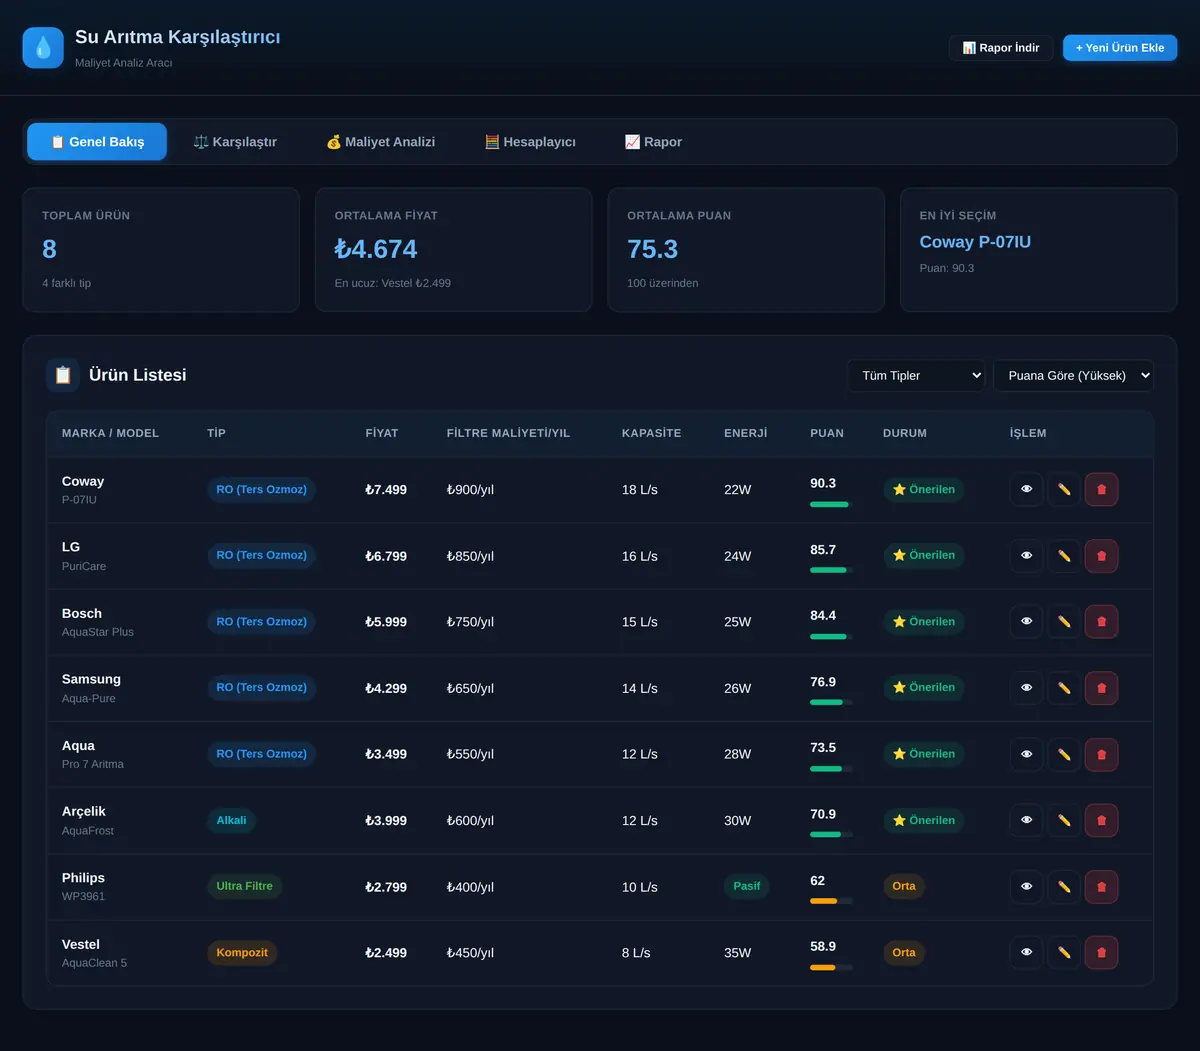Viewport: 1200px width, 1051px height.
Task: Delete the Bosch AquaStar Plus row
Action: (1102, 622)
